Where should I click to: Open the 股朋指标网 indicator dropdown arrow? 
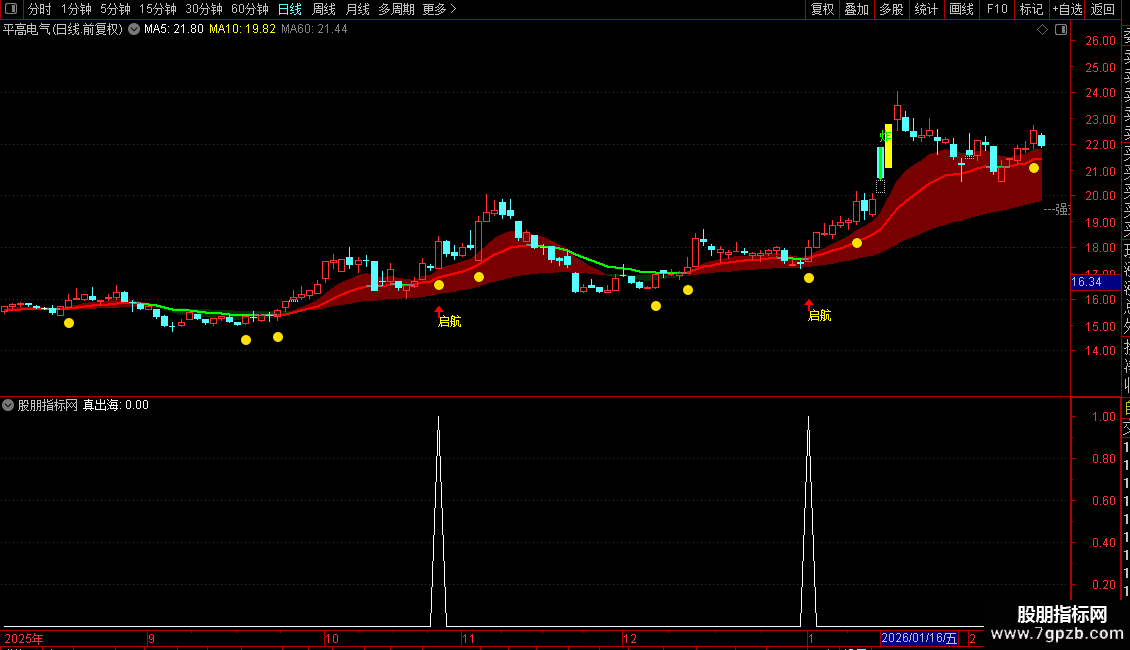[8, 405]
